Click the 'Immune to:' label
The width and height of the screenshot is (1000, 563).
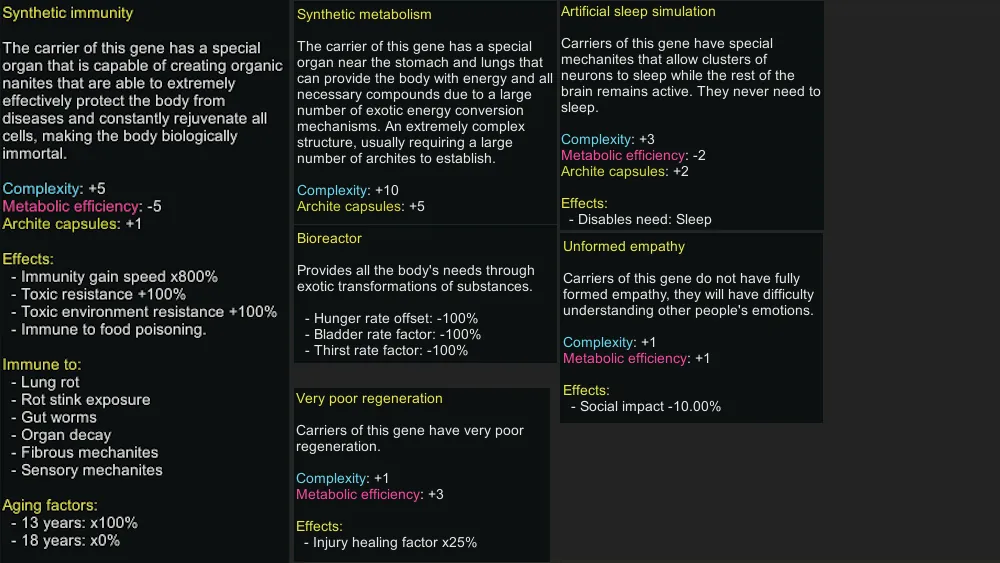pos(42,364)
